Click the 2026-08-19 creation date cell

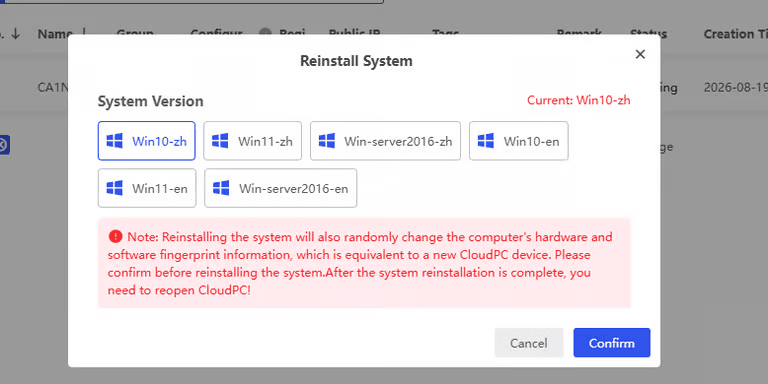[736, 88]
